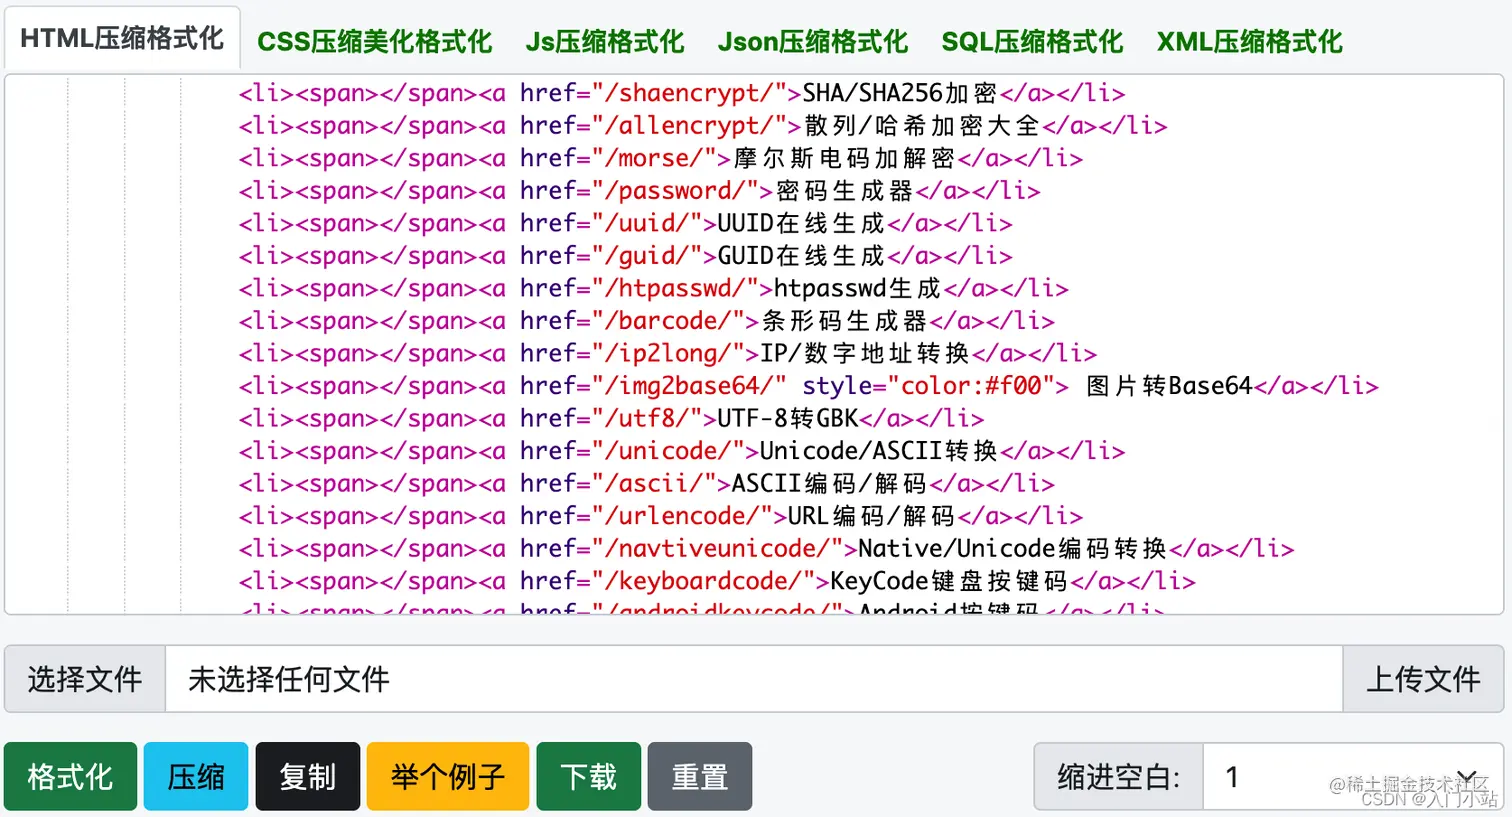Click the green 格式化 format button
The height and width of the screenshot is (817, 1512).
pos(69,776)
